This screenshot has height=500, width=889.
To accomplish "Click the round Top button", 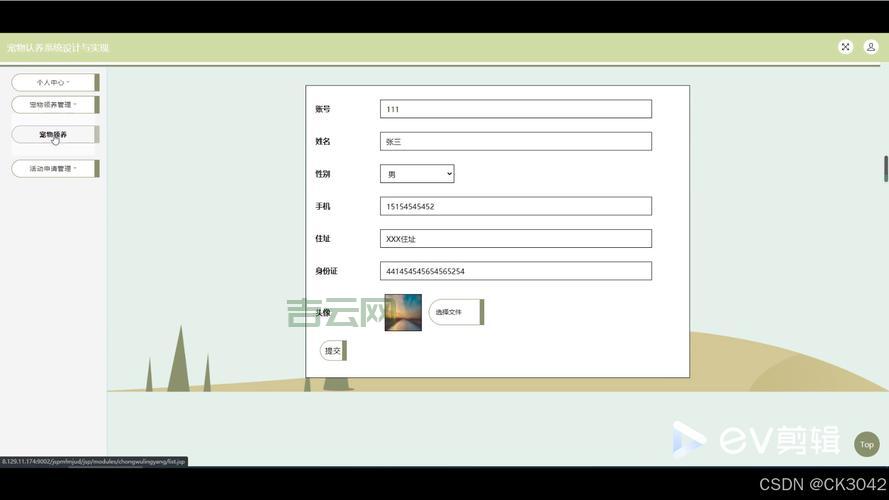I will [x=866, y=444].
